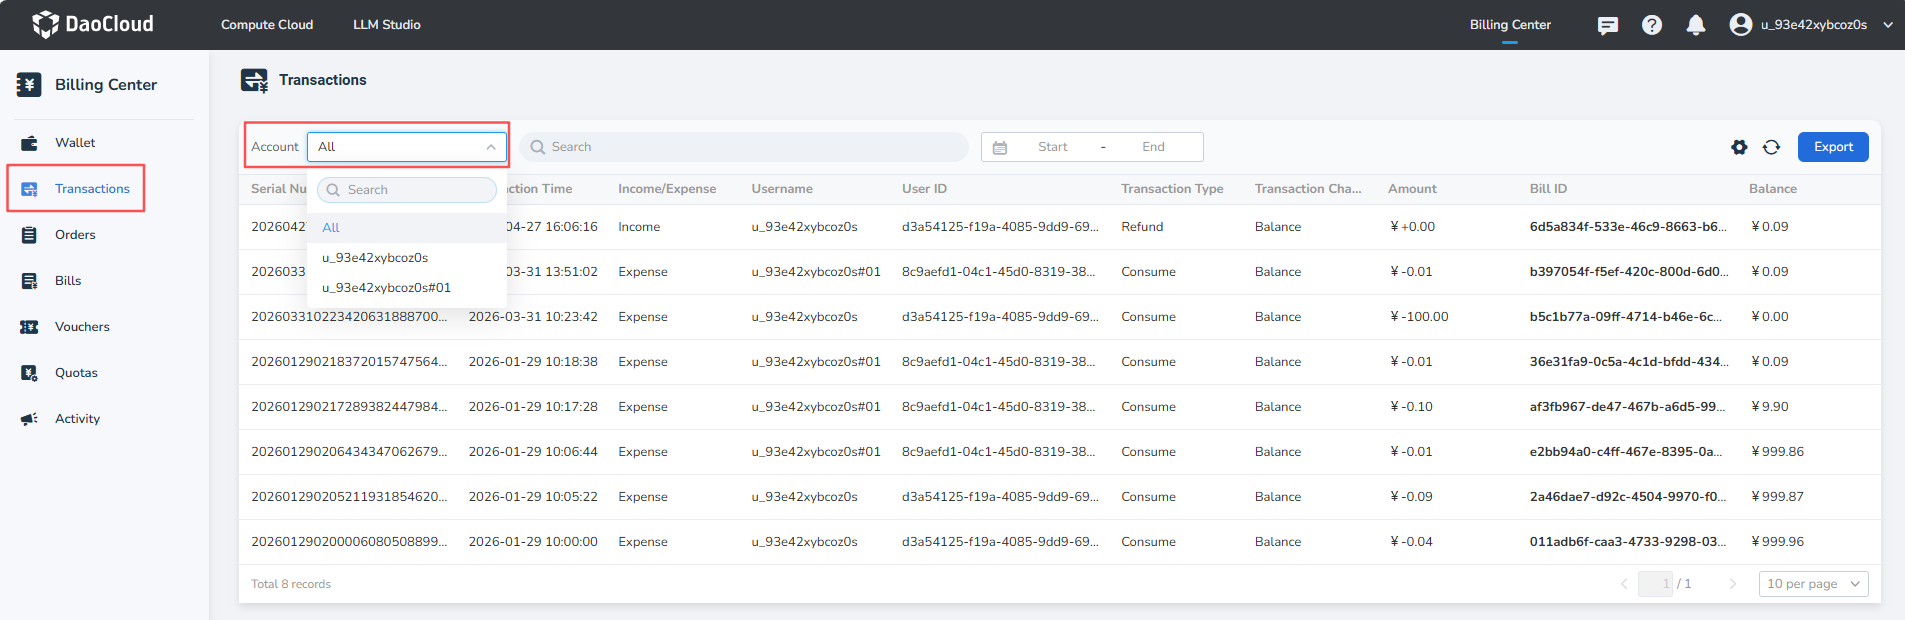1905x620 pixels.
Task: Click the Orders icon in sidebar
Action: 29,235
